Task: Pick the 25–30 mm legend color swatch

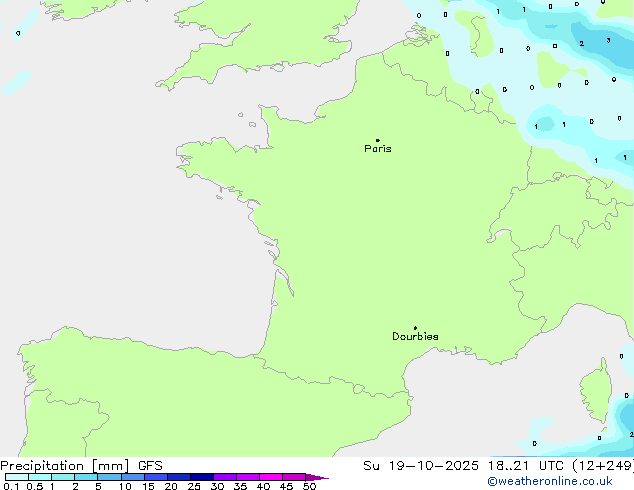Action: coord(201,477)
